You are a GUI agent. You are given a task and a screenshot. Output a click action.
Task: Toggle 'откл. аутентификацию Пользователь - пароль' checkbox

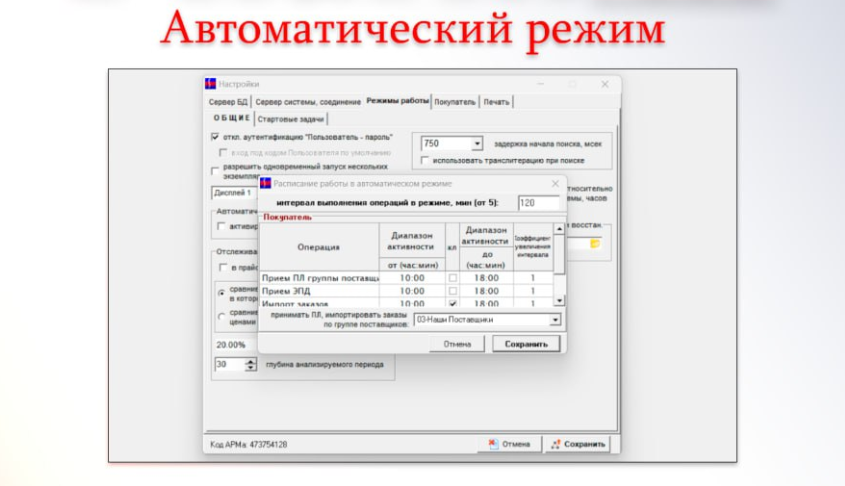click(215, 137)
